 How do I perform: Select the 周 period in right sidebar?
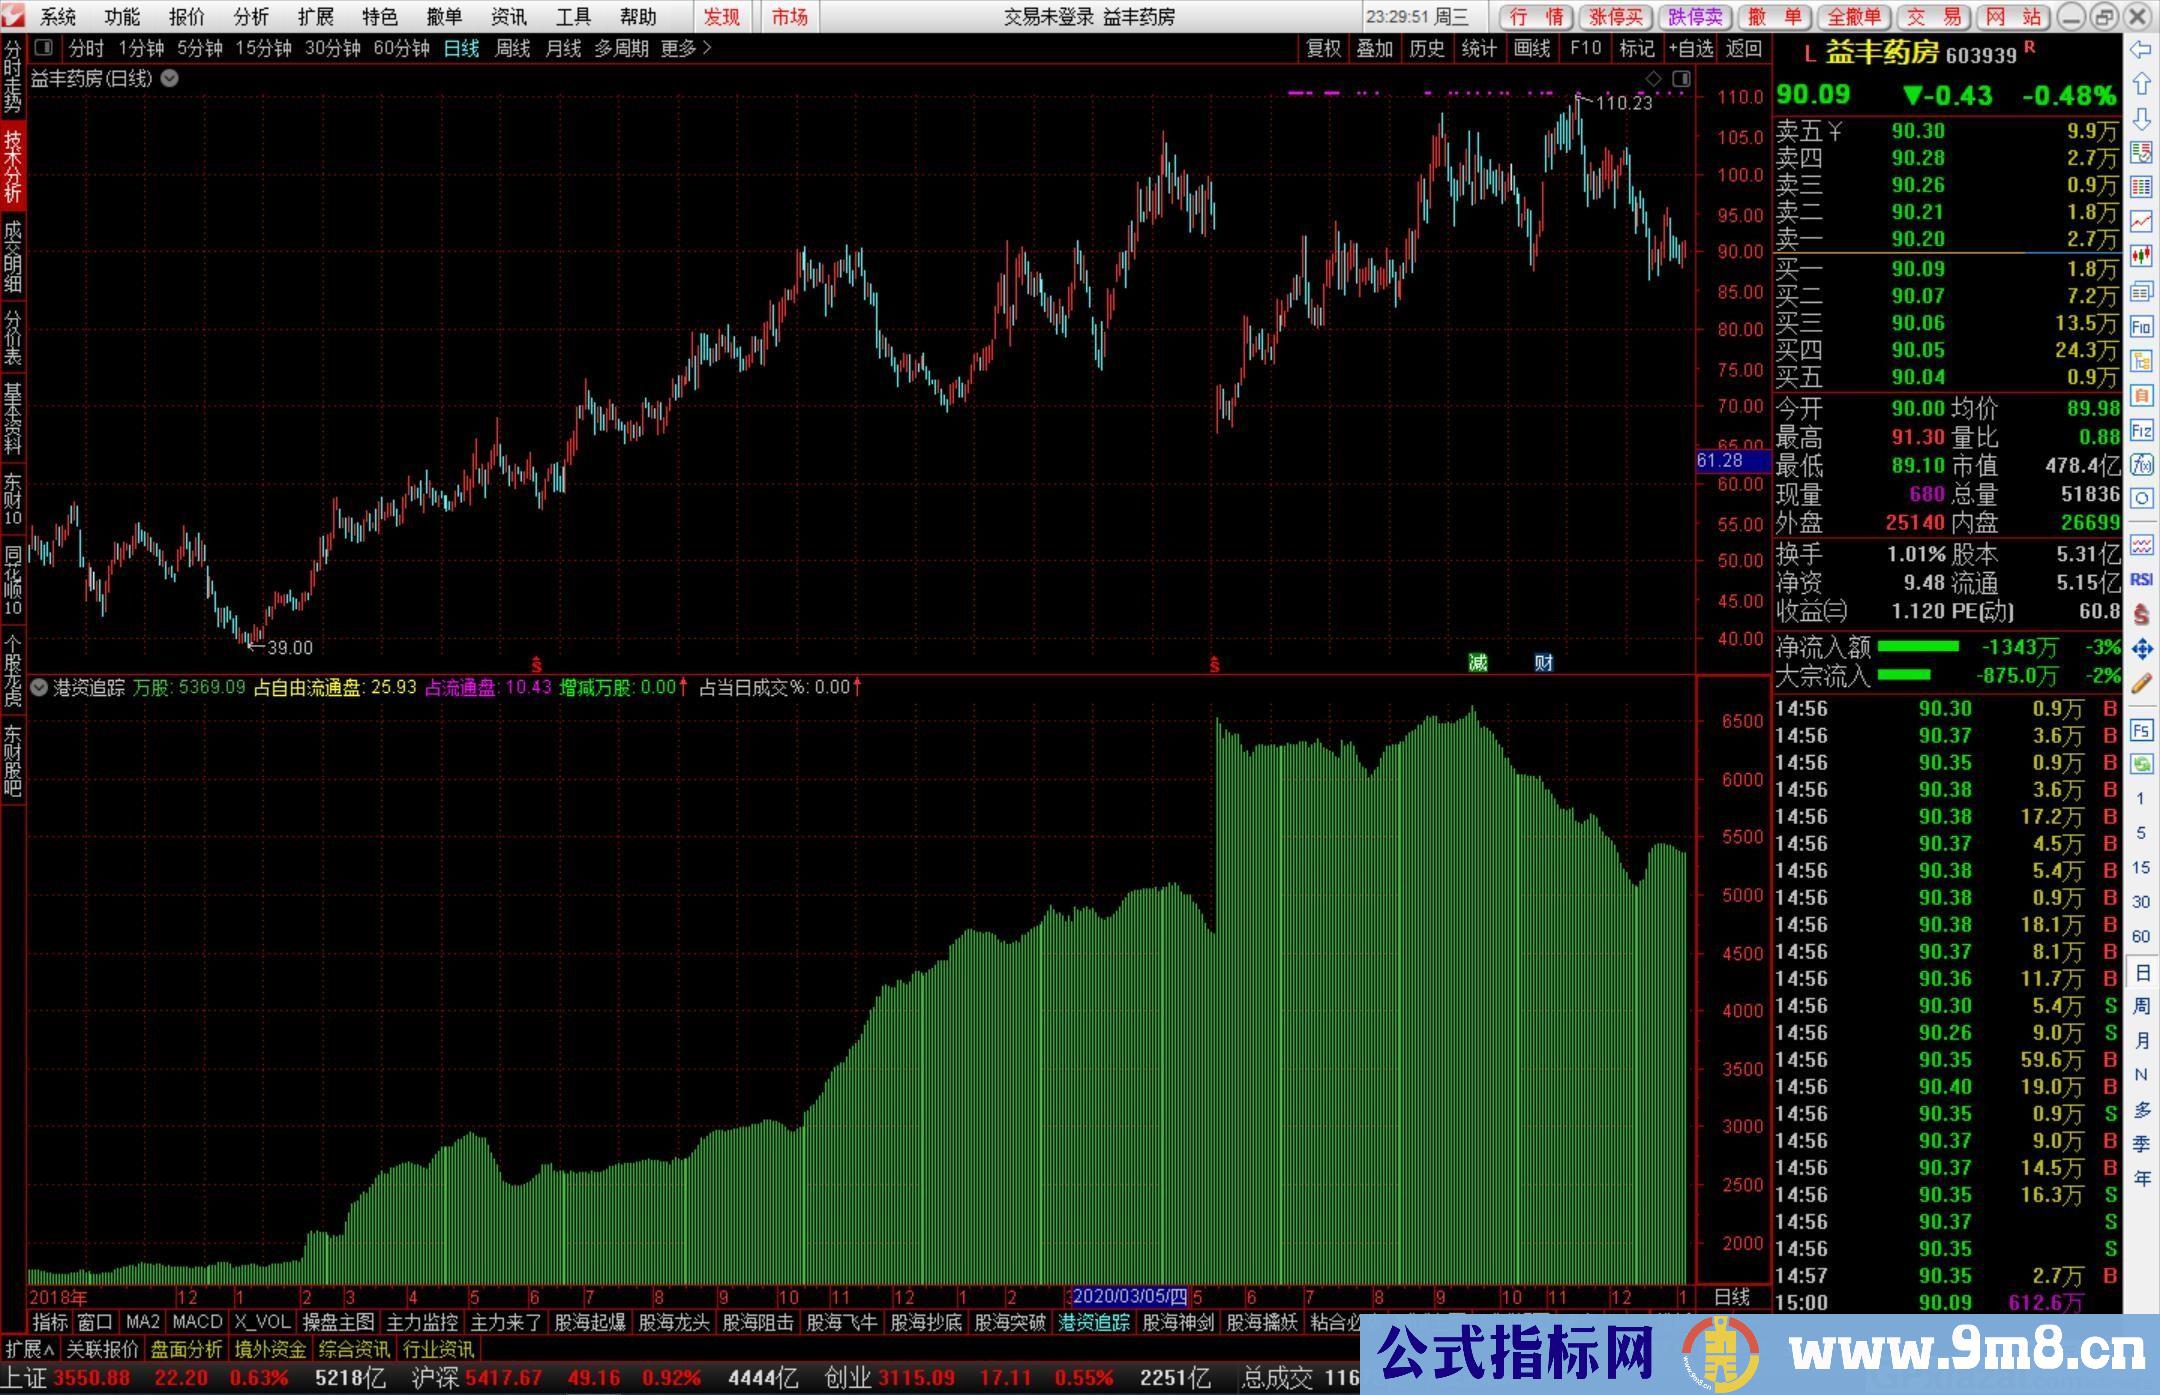coord(2141,1006)
